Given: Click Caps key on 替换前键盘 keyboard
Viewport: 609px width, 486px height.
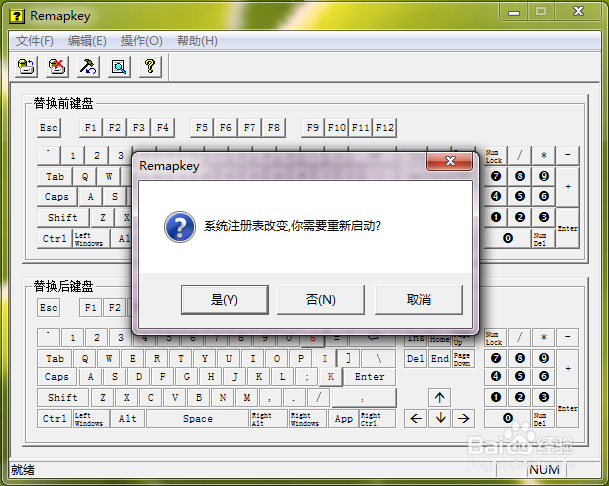Looking at the screenshot, I should (x=57, y=197).
